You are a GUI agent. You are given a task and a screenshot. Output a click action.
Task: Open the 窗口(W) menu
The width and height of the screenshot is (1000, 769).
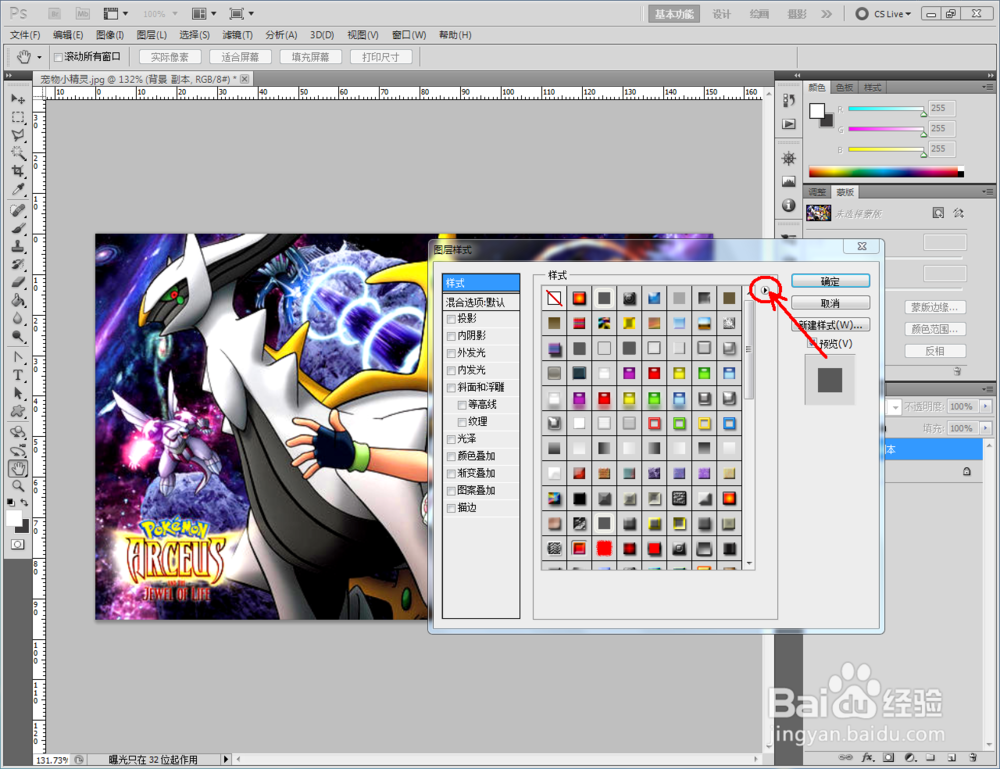(x=409, y=35)
